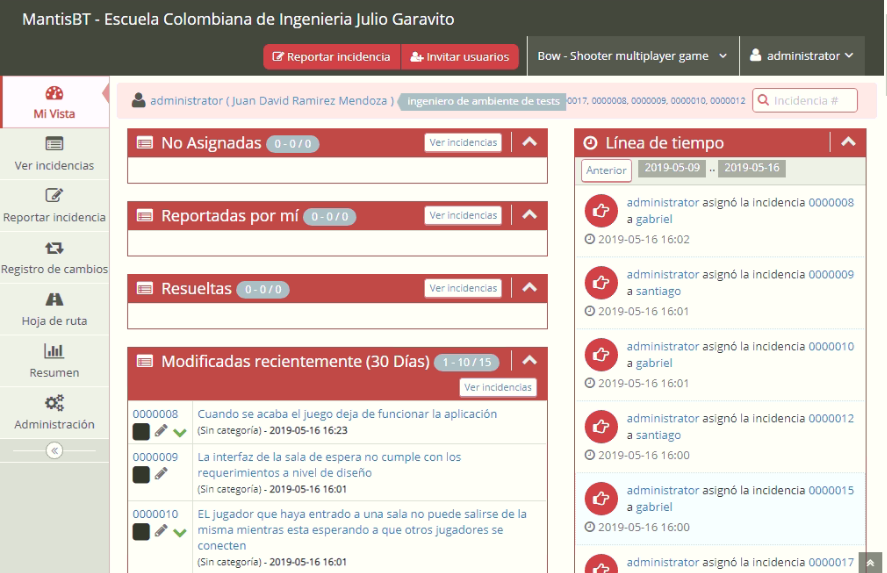
Task: Click the 2019-05-16 timeline end date
Action: click(752, 168)
